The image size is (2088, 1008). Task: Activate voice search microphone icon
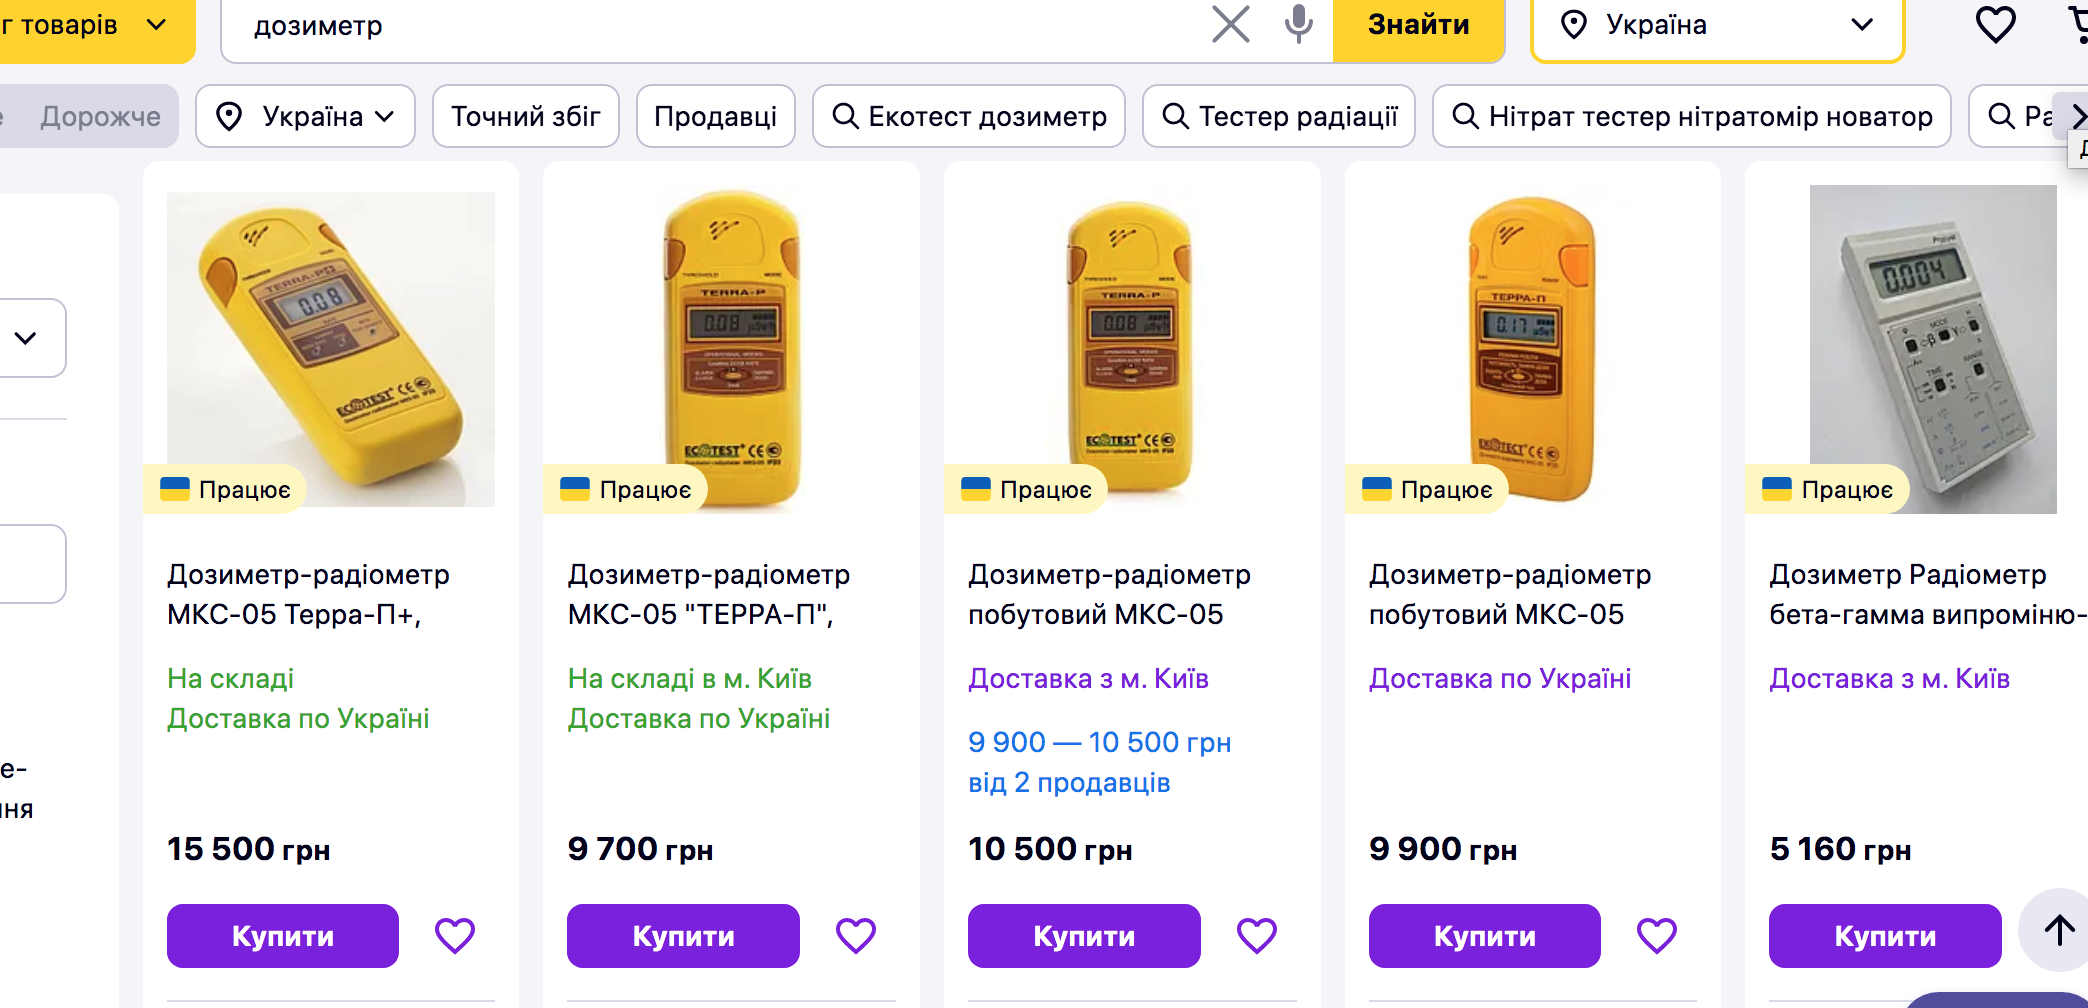point(1298,24)
